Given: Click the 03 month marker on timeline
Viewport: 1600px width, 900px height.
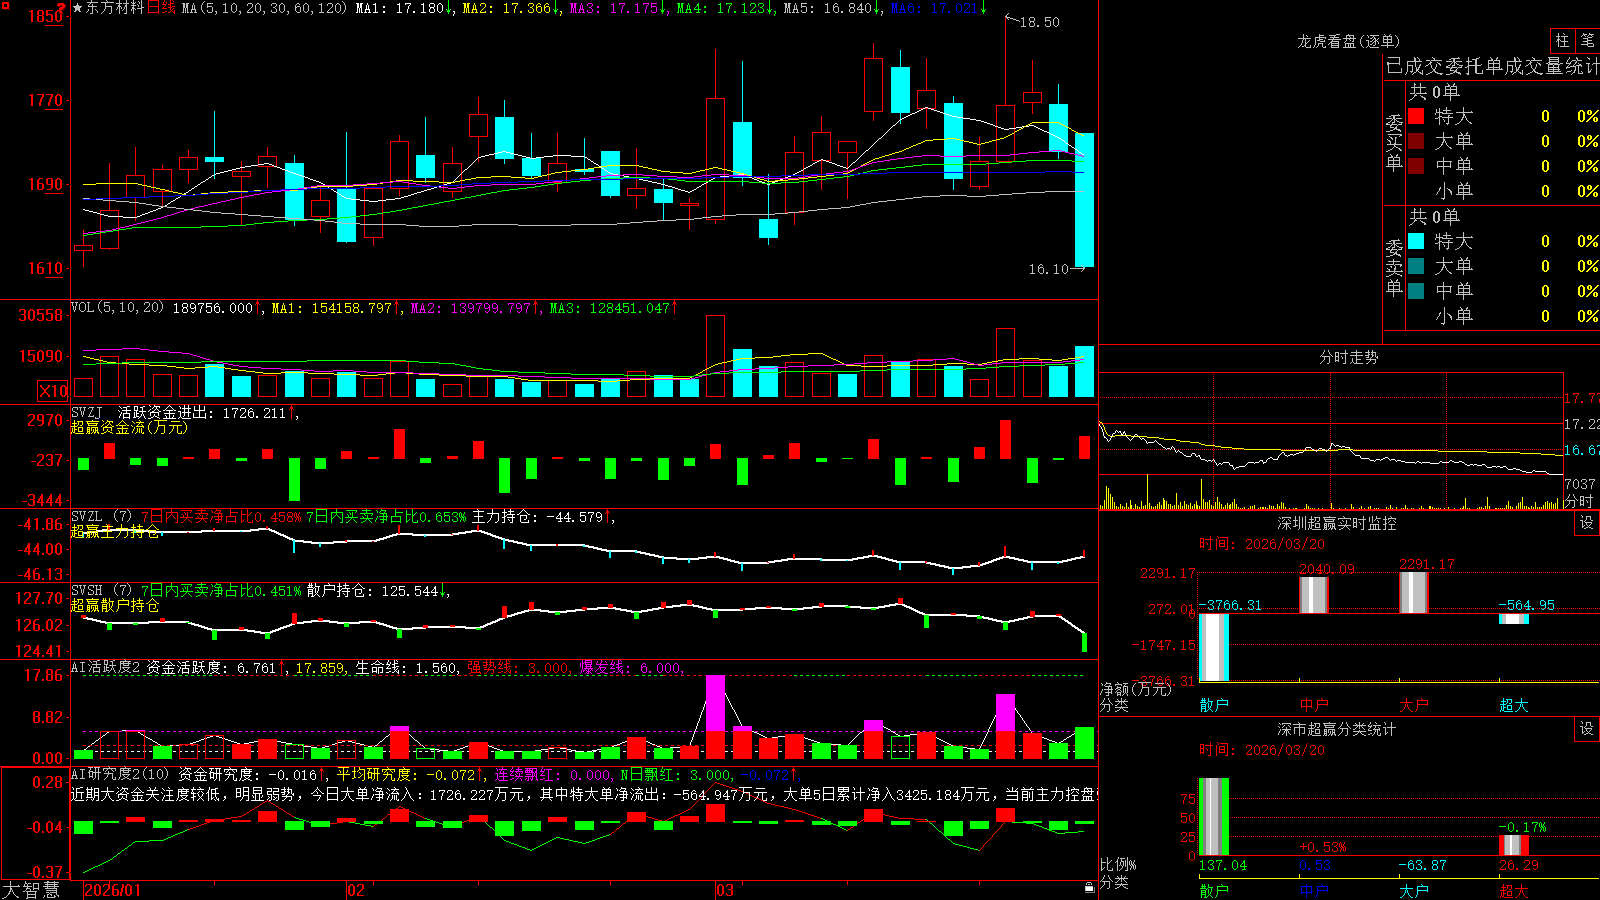Looking at the screenshot, I should click(x=725, y=890).
